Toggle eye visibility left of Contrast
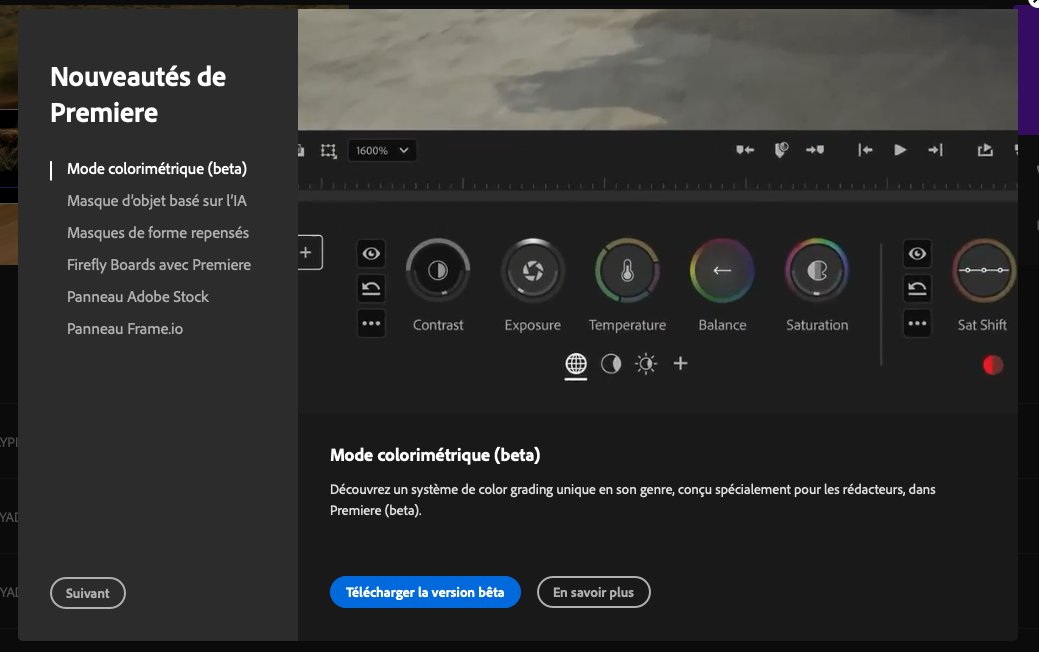This screenshot has width=1039, height=652. 371,254
